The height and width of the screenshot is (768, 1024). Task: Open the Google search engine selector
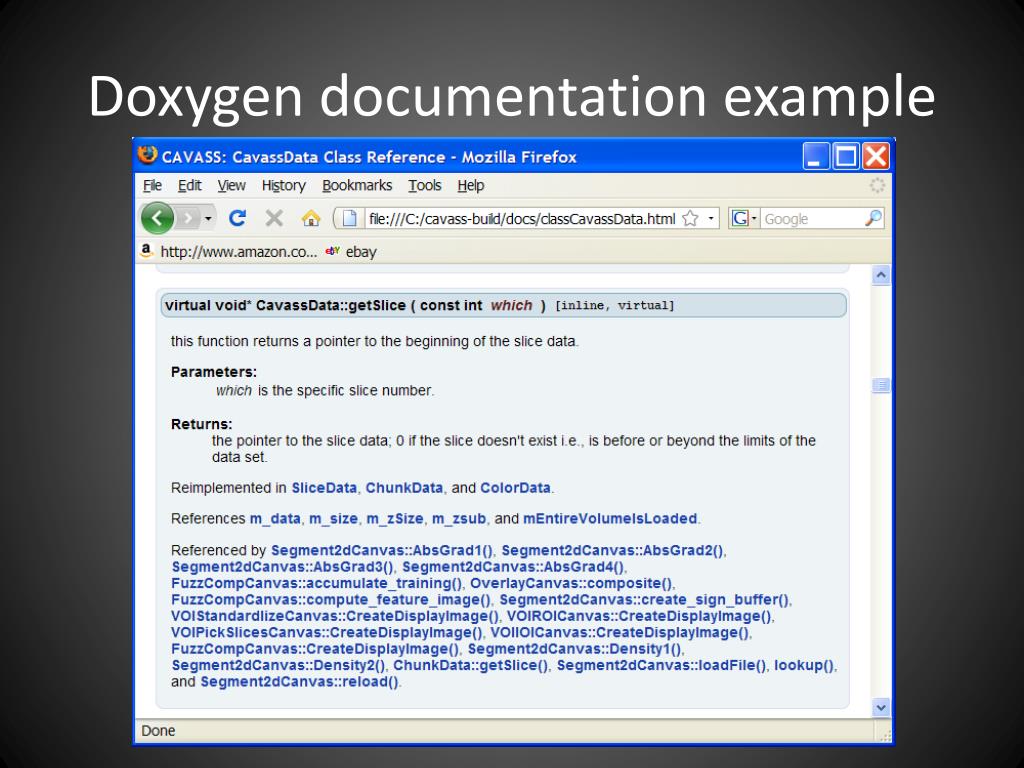coord(744,218)
